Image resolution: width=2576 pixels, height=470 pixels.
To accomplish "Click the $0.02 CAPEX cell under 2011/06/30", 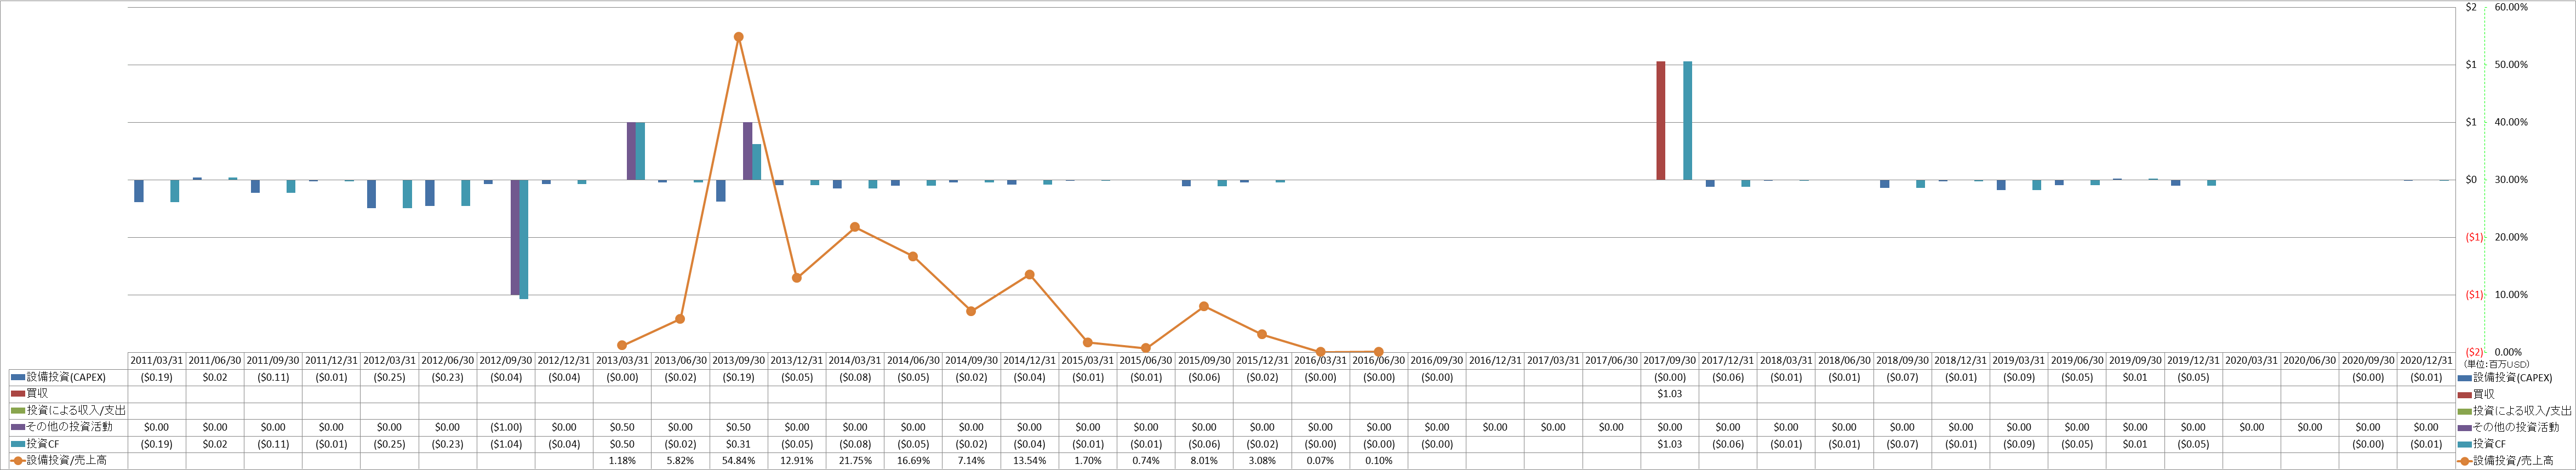I will [215, 378].
